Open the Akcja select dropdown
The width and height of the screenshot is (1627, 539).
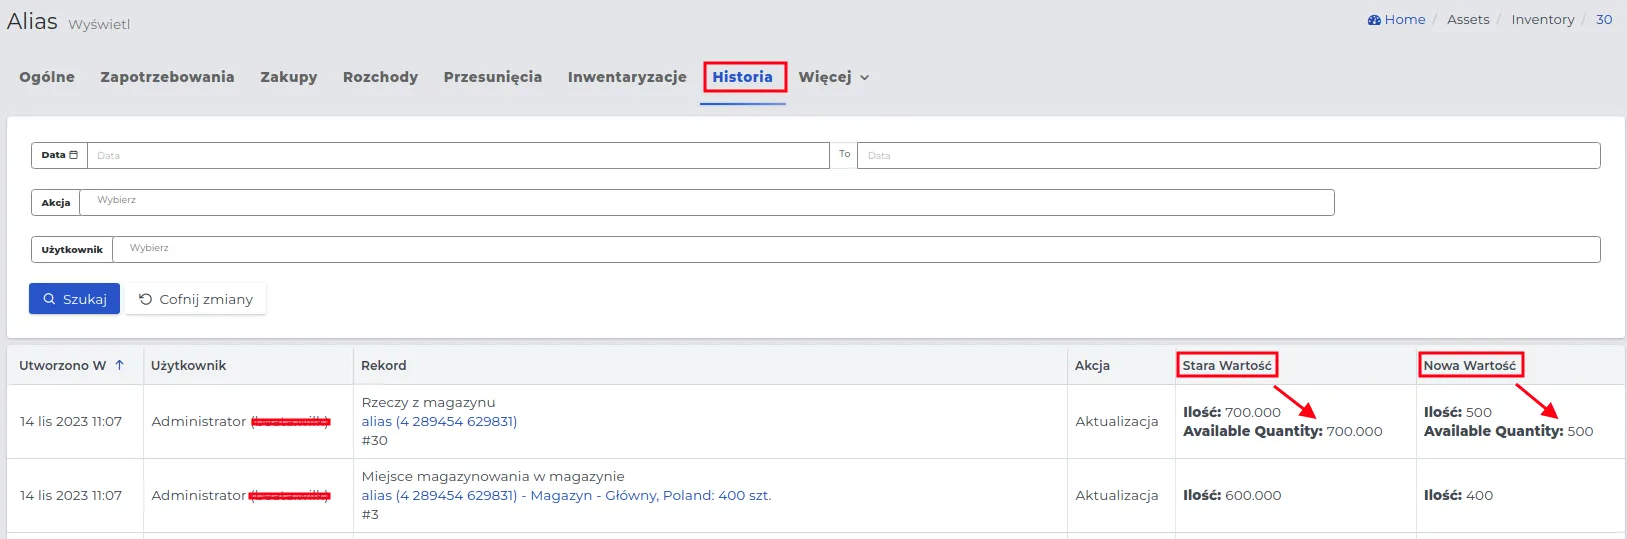pyautogui.click(x=706, y=202)
